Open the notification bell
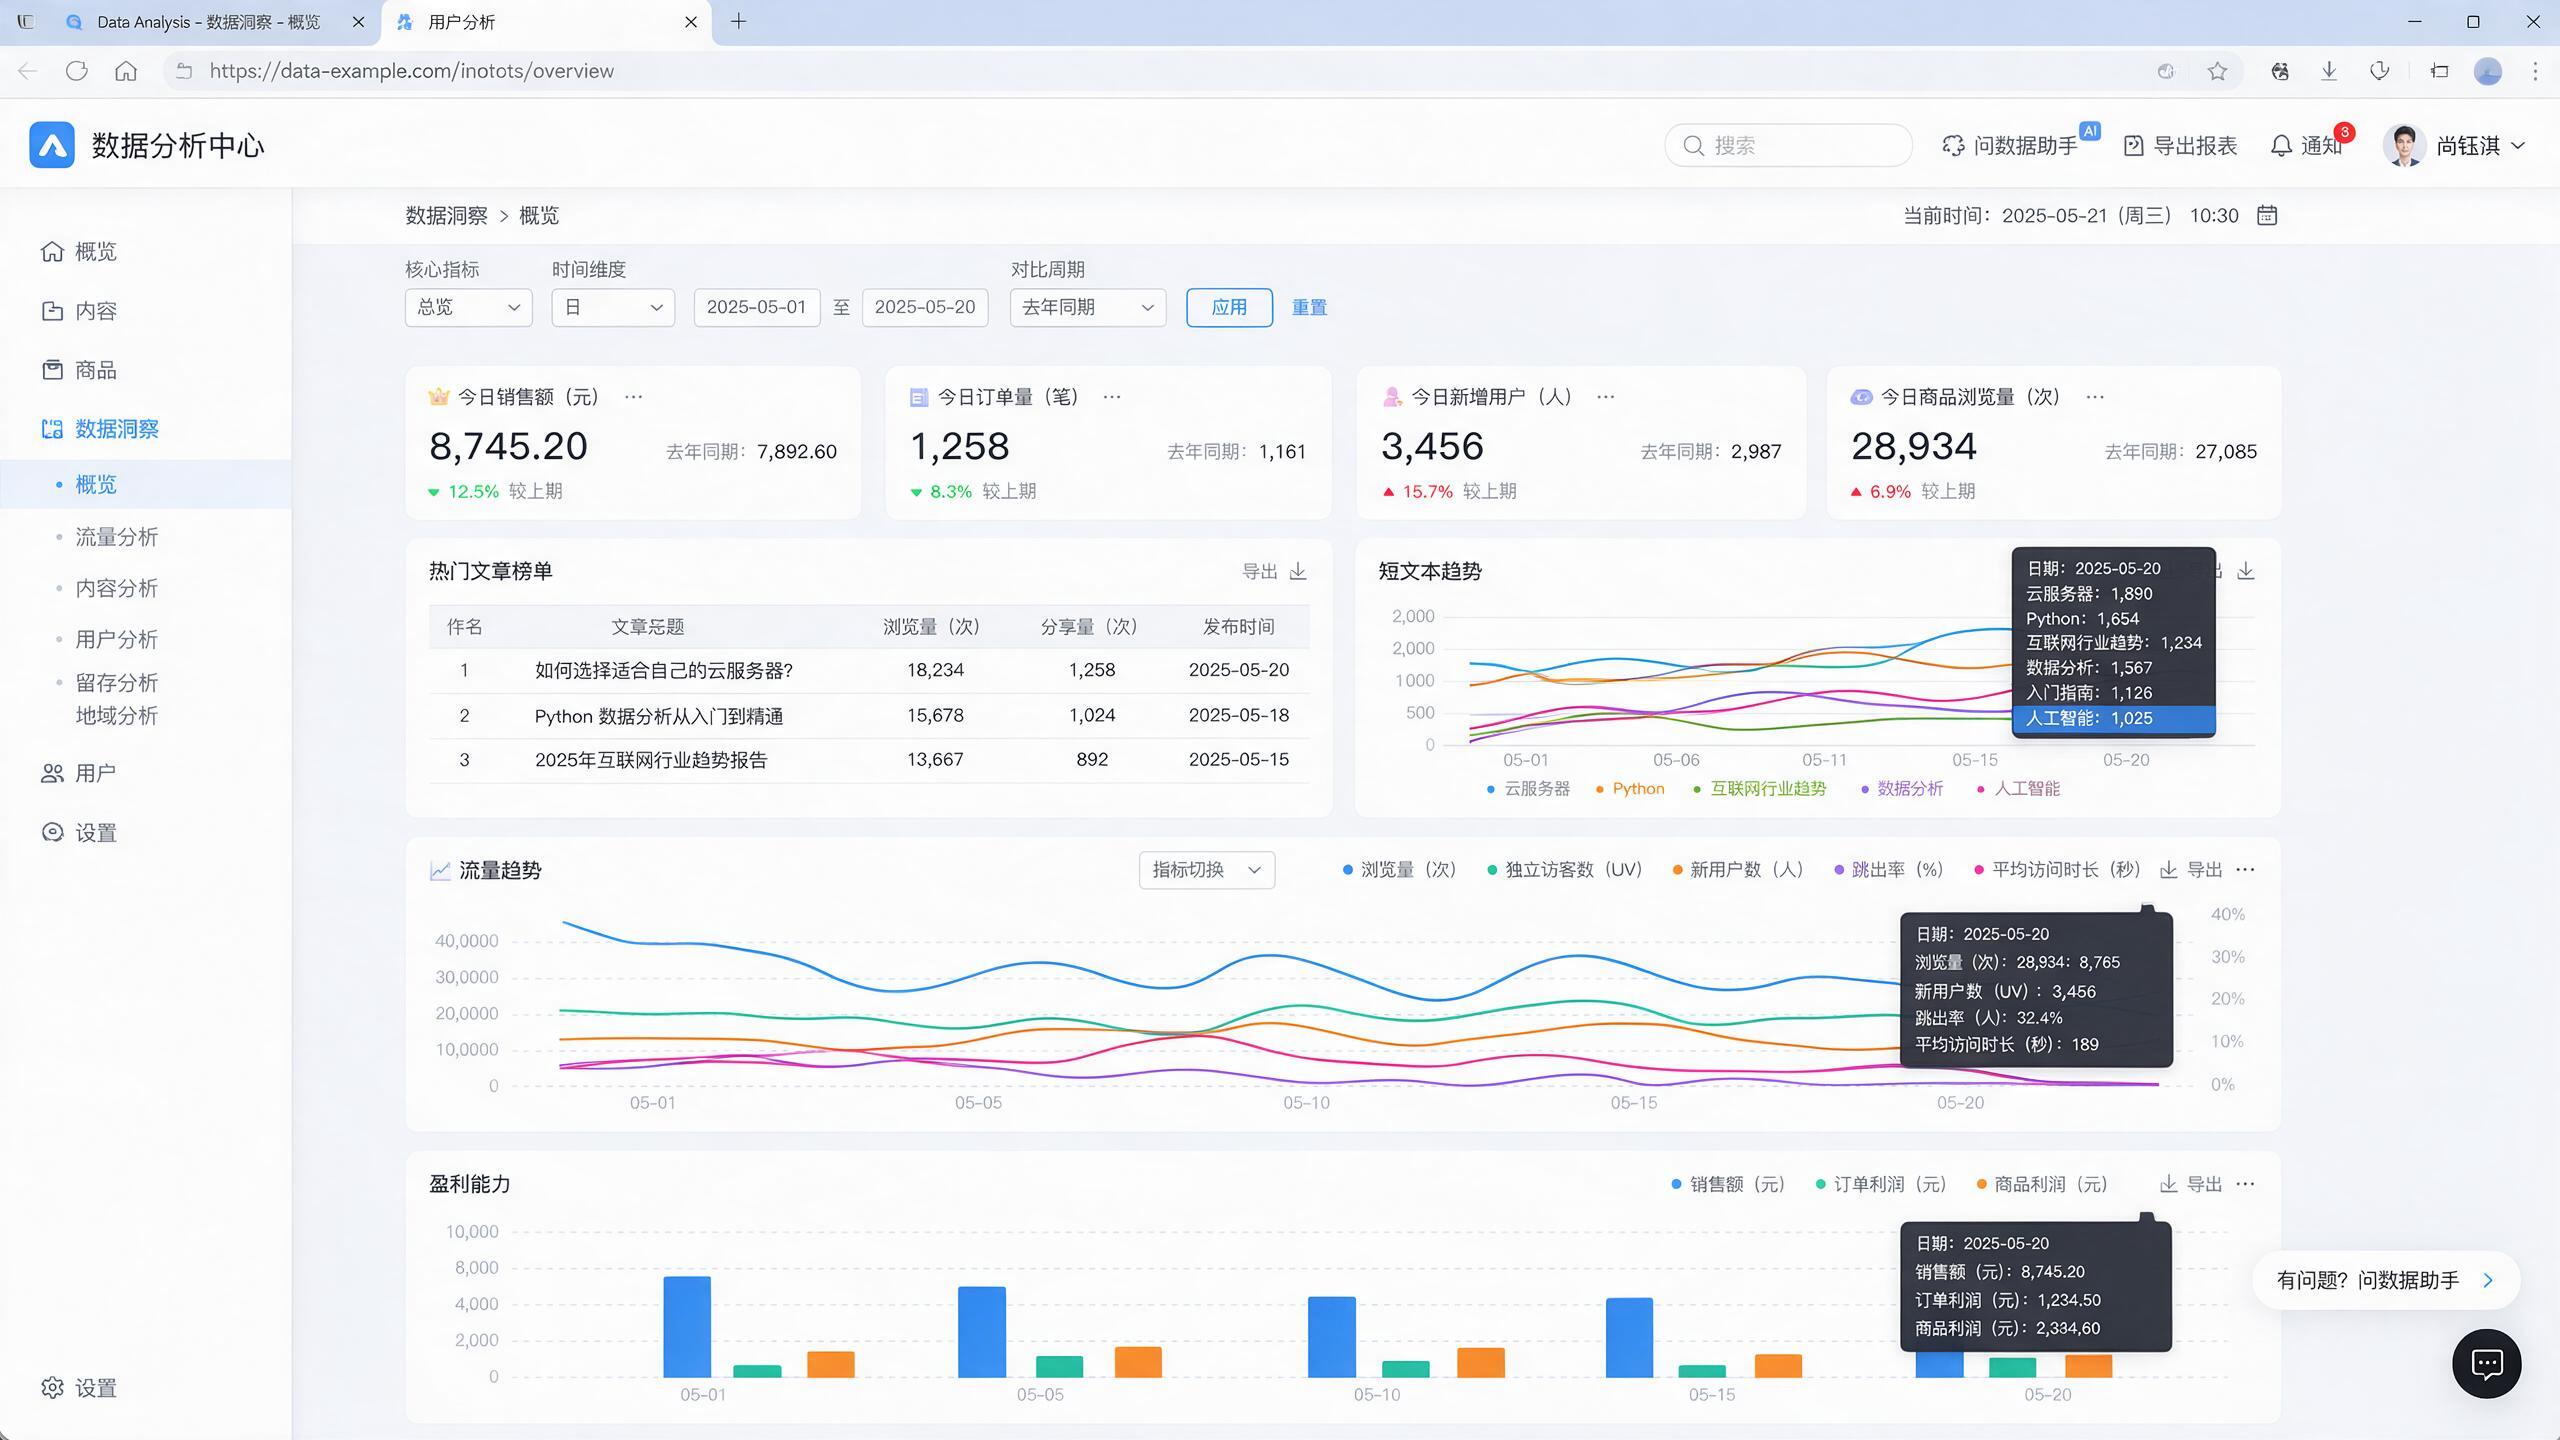The height and width of the screenshot is (1440, 2560). (2281, 146)
